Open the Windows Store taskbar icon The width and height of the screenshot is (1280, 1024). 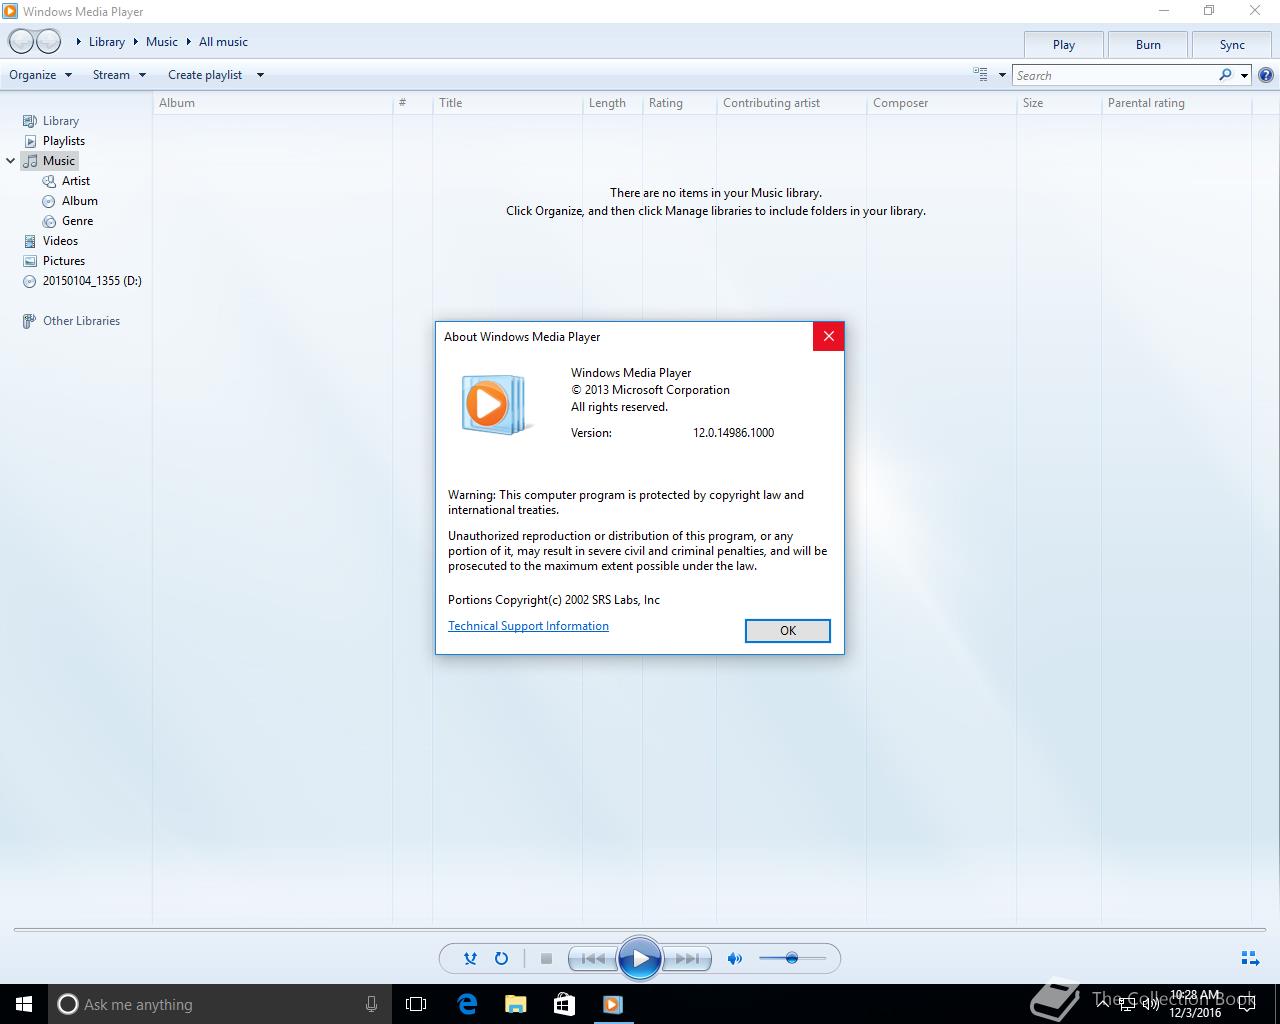click(x=564, y=1004)
